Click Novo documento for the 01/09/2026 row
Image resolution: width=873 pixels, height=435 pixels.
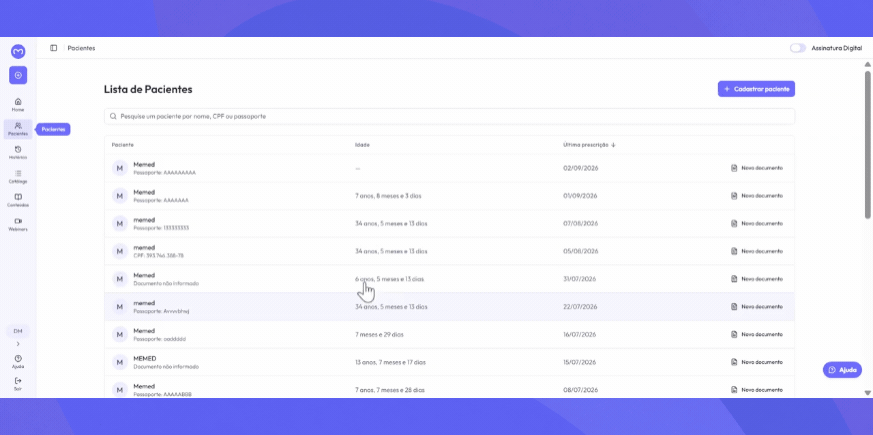(757, 195)
